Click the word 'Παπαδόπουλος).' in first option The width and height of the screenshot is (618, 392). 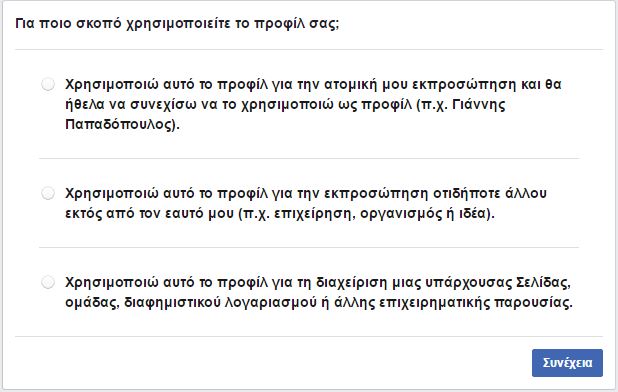[x=122, y=125]
